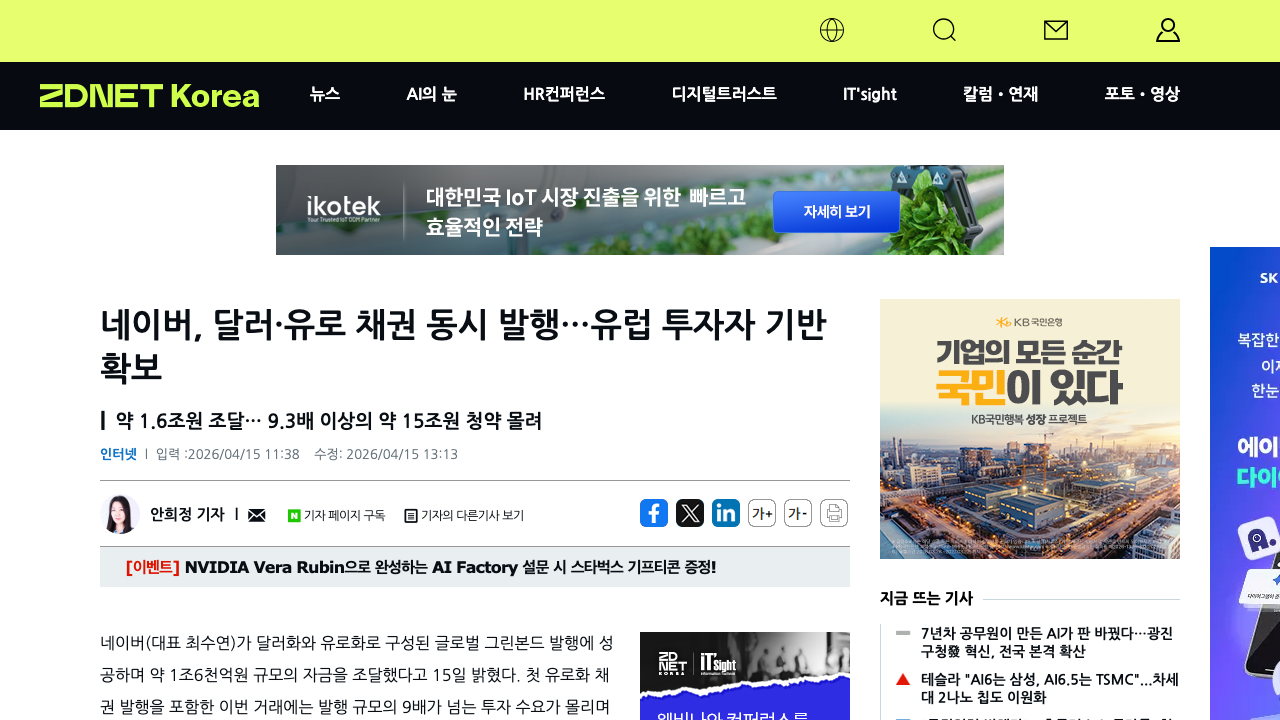Increase font size with 가+ button
Screen dimensions: 1280x720
[x=762, y=513]
